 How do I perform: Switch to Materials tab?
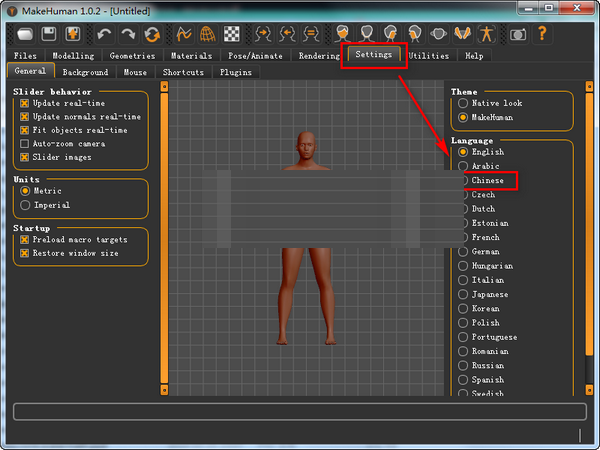point(191,56)
